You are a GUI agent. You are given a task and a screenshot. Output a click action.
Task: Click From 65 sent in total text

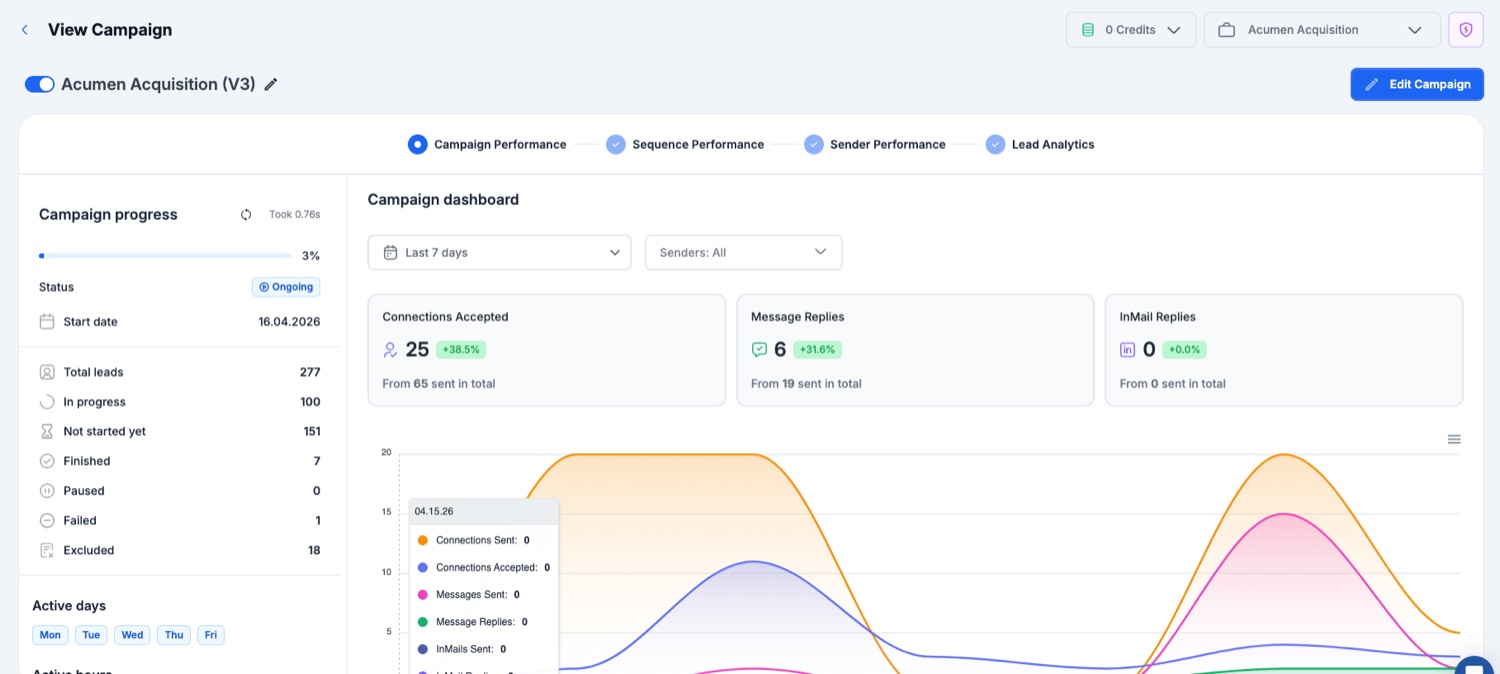click(x=439, y=384)
